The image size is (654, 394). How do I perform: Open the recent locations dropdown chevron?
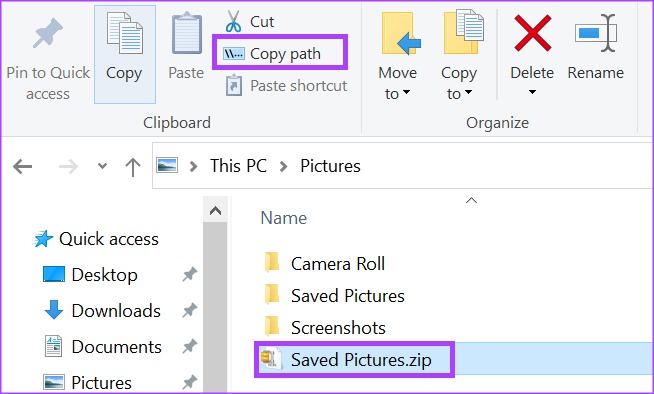[102, 166]
